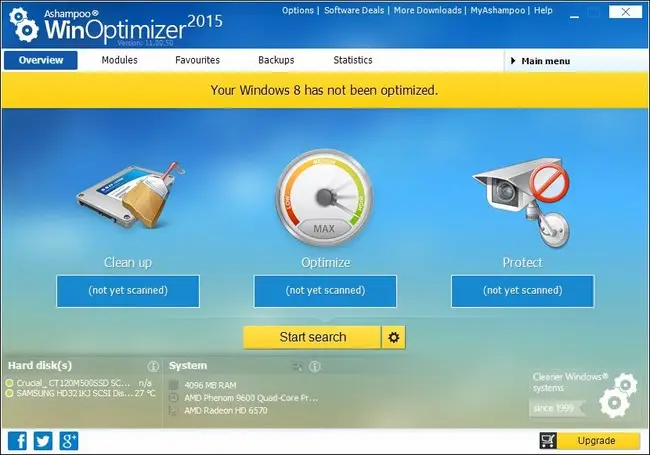650x455 pixels.
Task: Click the Optimize heading
Action: (x=325, y=263)
